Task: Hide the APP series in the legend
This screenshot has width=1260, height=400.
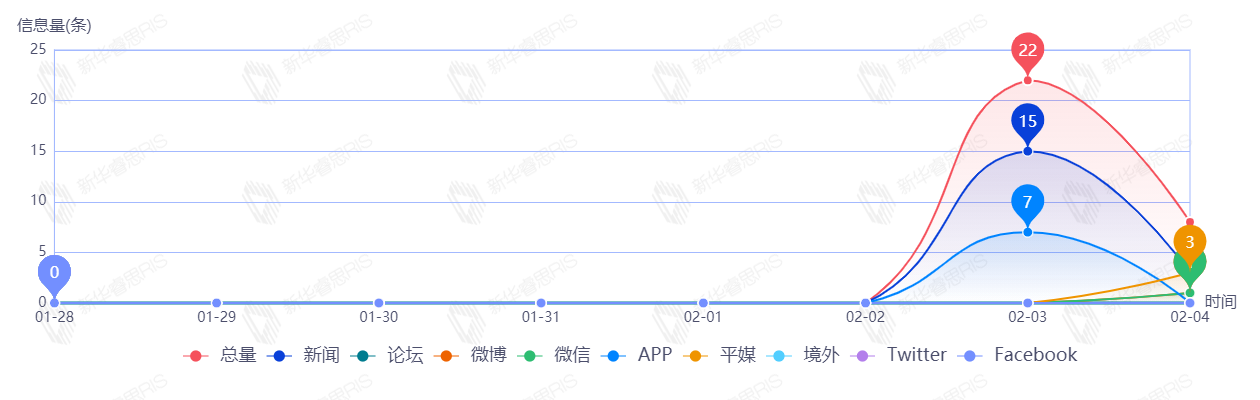Action: coord(639,355)
